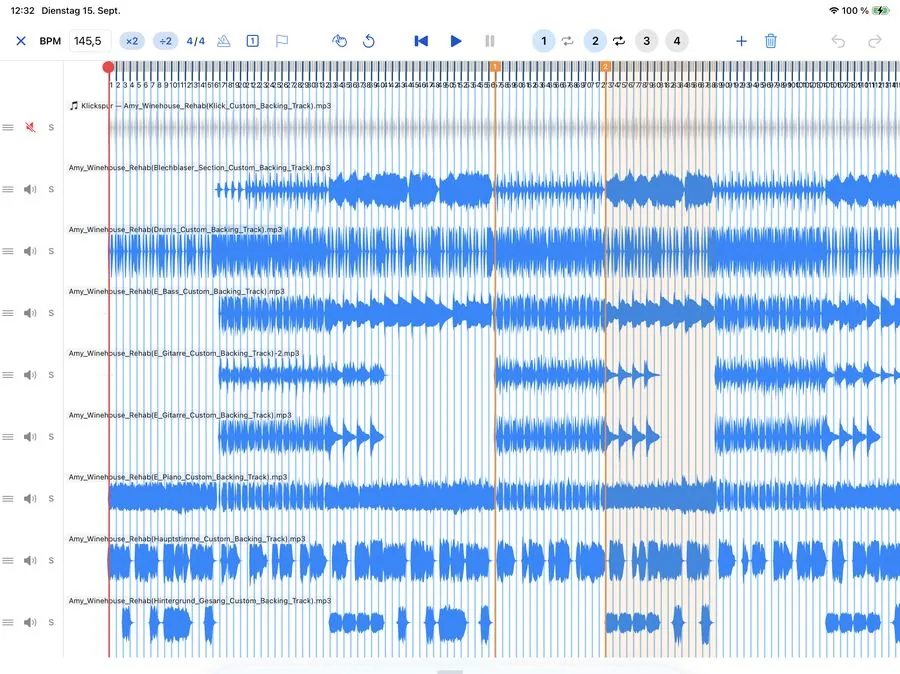Skip back to the start
Image resolution: width=900 pixels, height=674 pixels.
(x=421, y=41)
